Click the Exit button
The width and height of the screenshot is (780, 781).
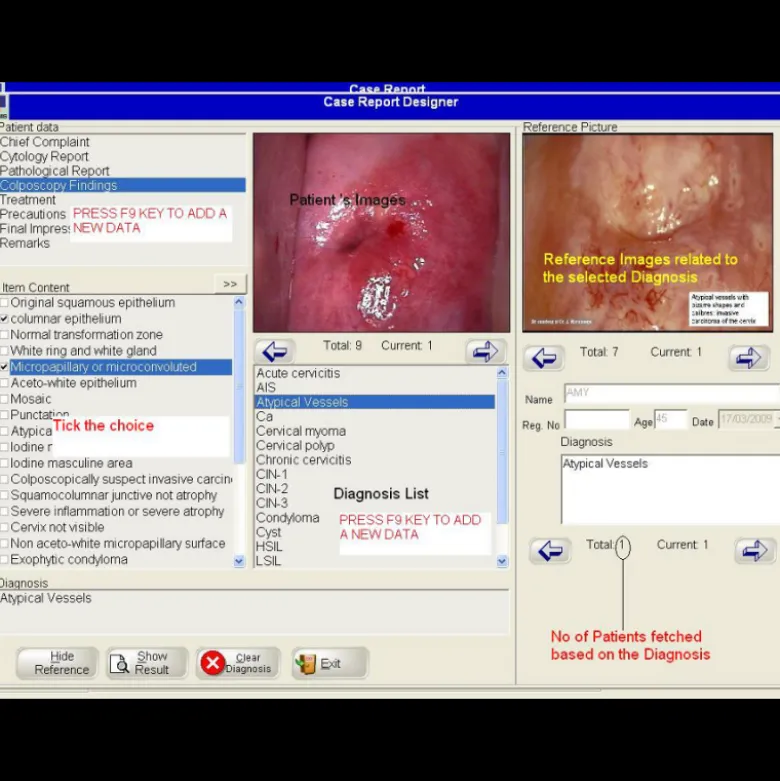click(330, 663)
